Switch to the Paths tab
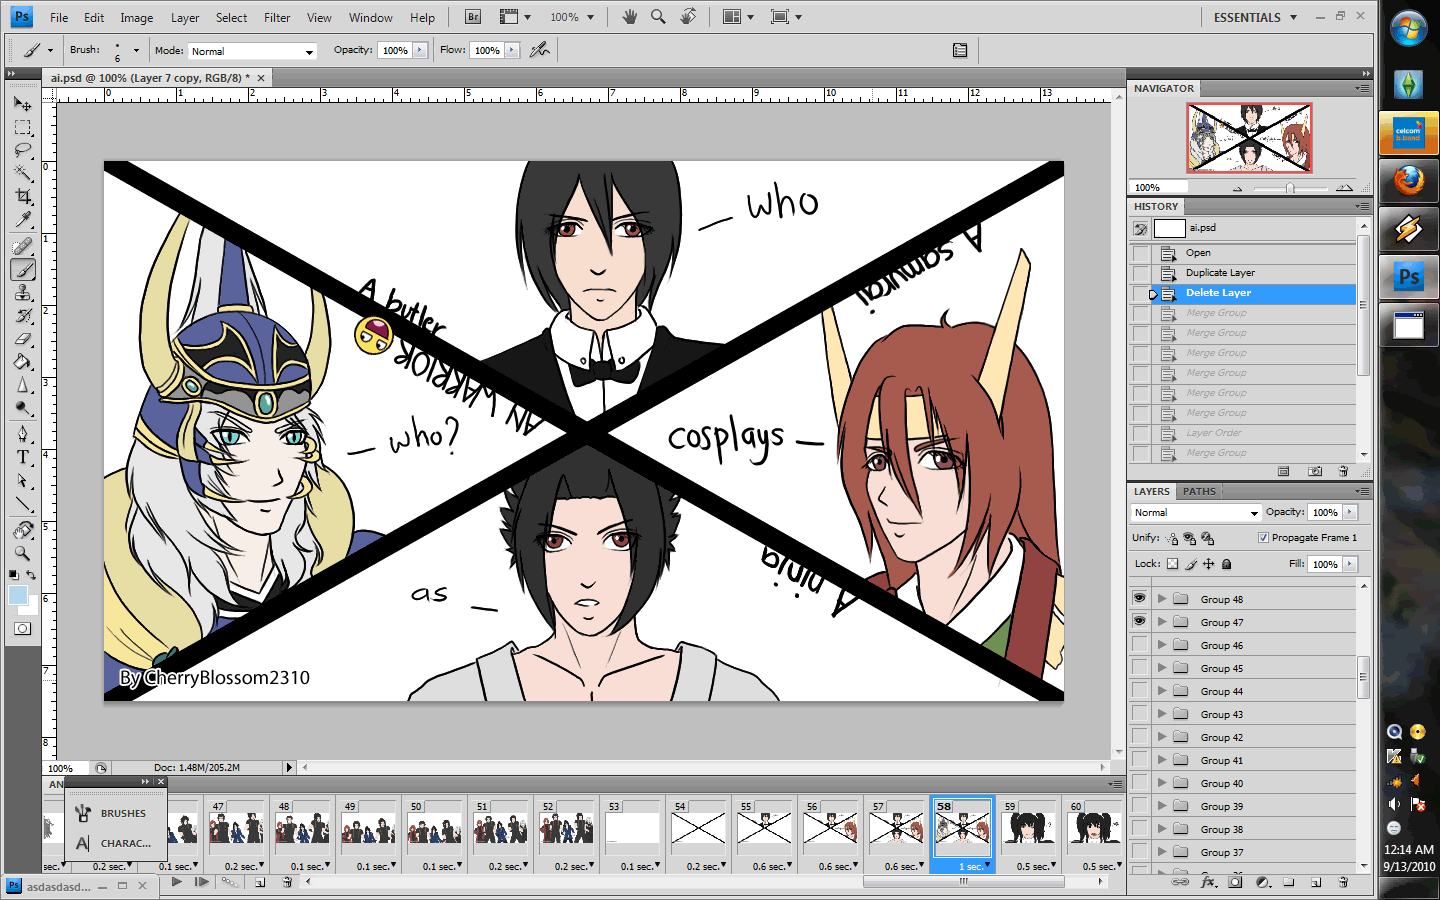 point(1199,491)
